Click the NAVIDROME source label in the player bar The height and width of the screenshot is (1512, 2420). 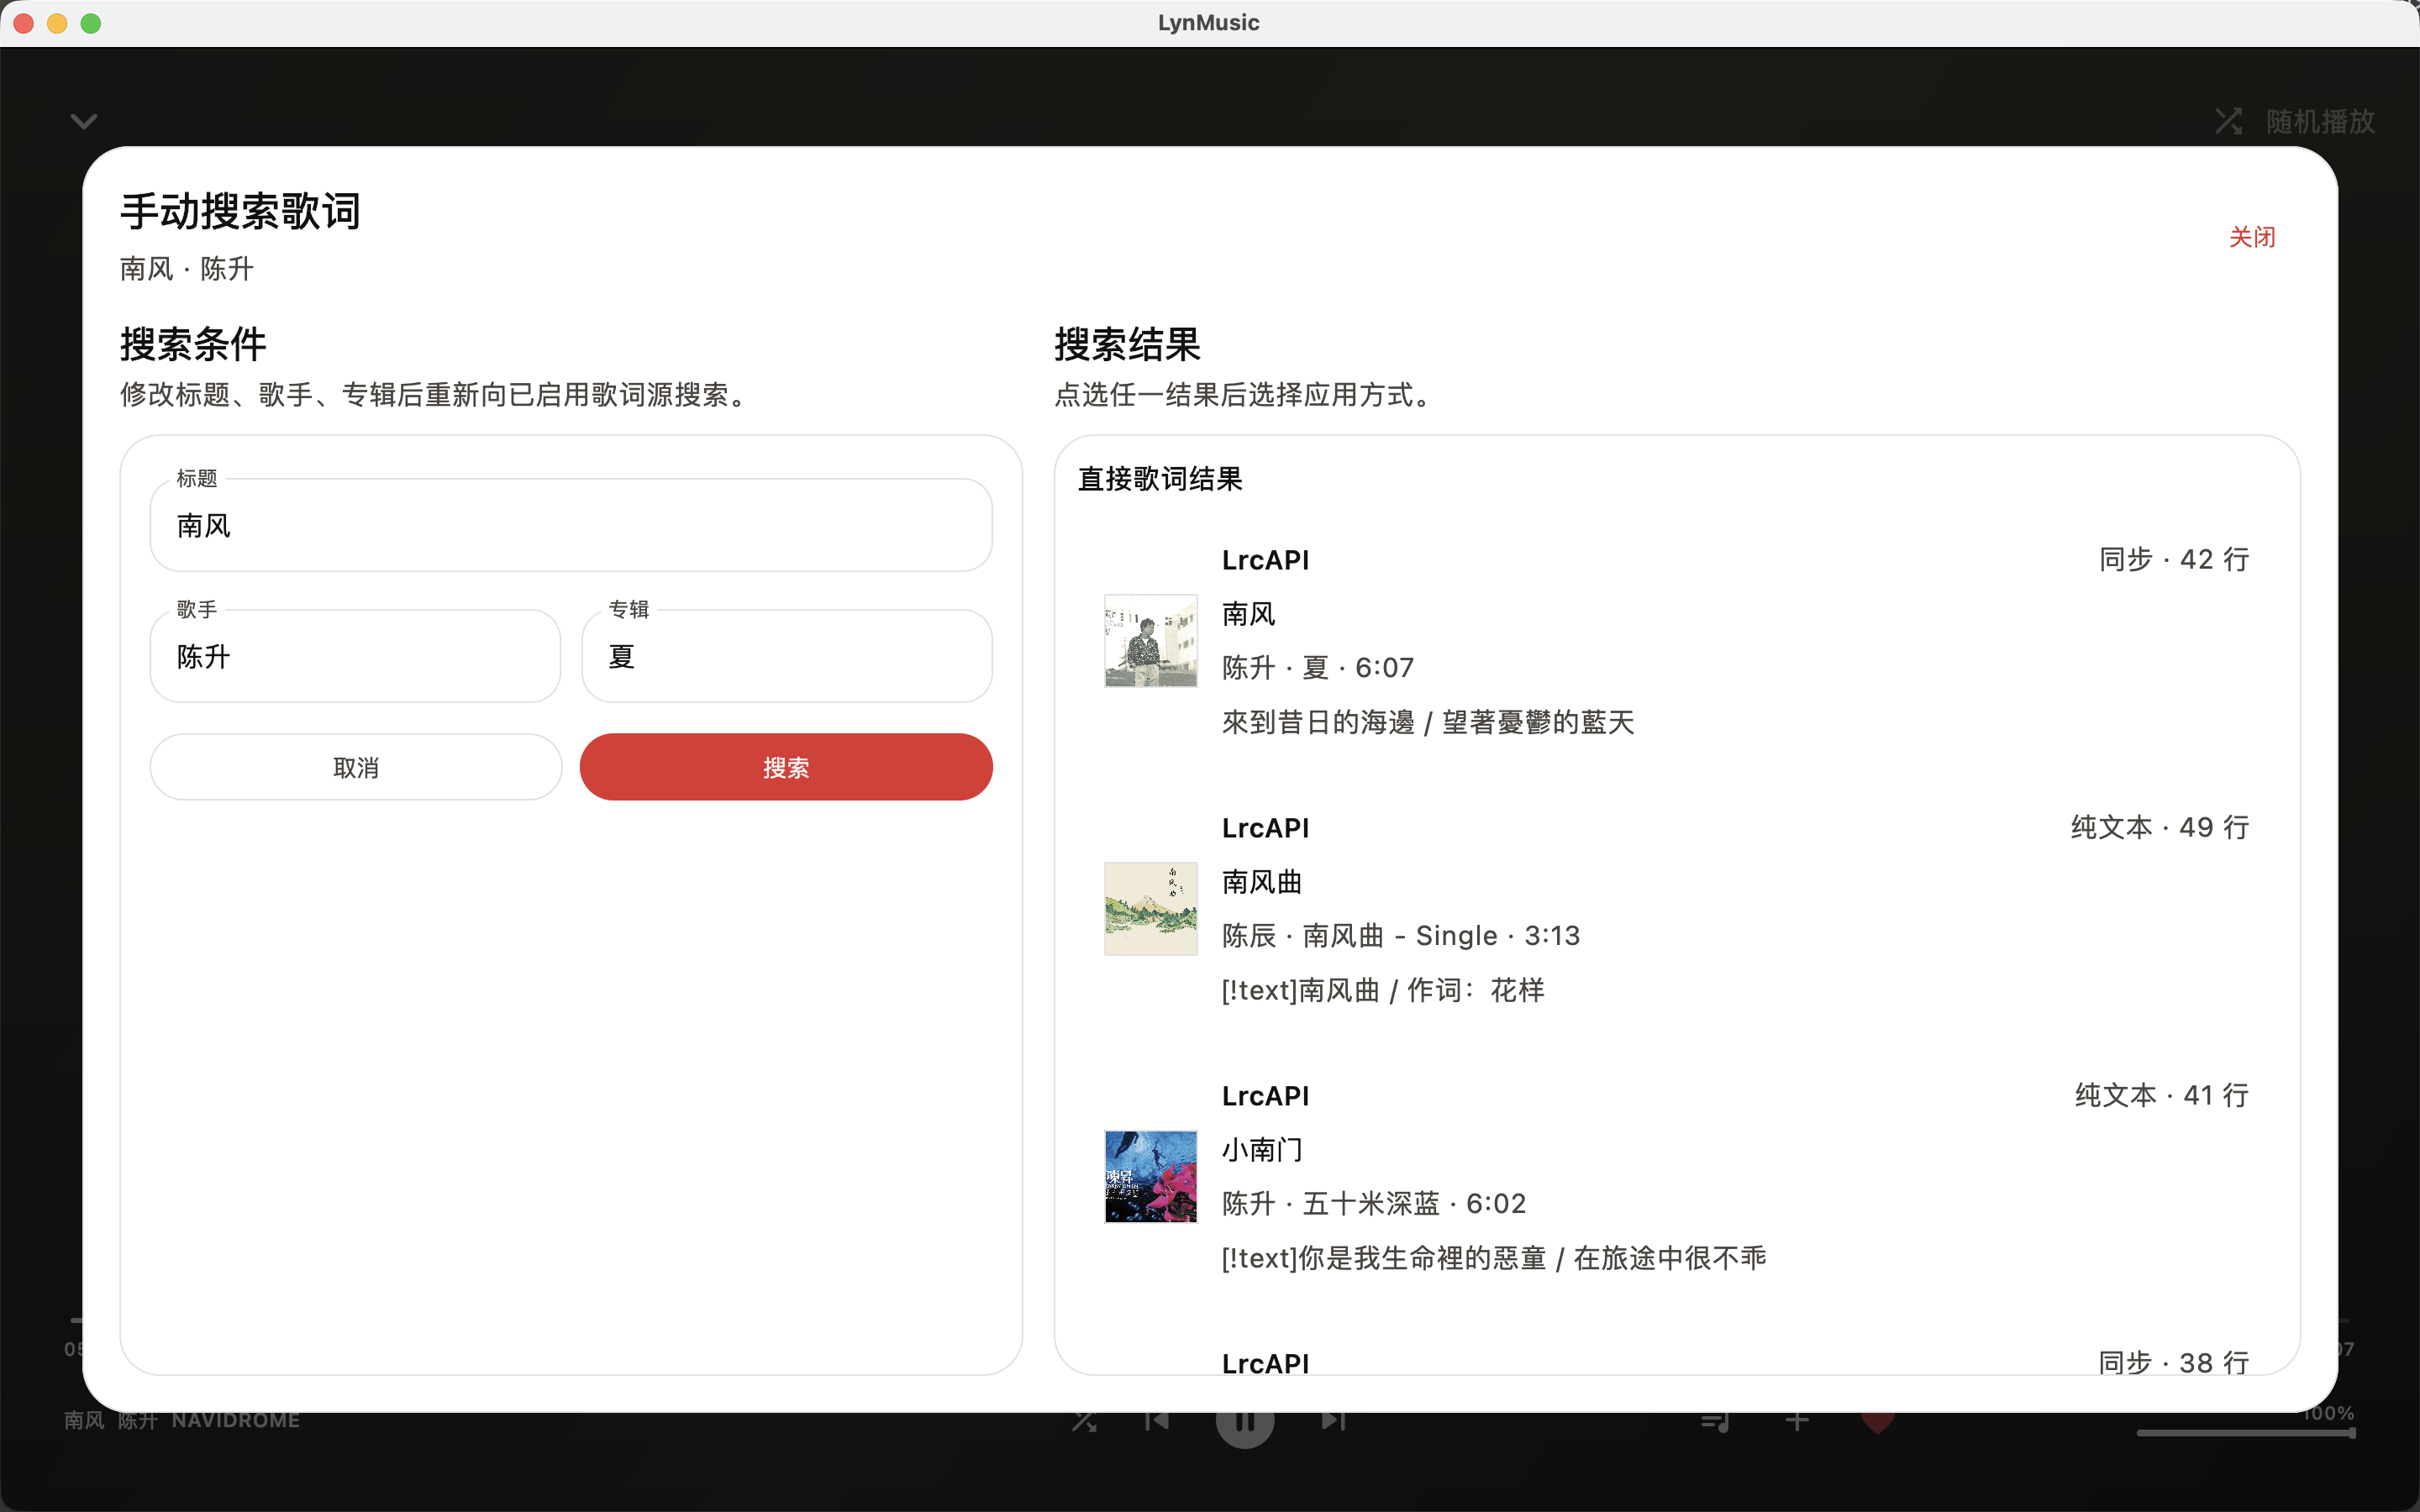tap(236, 1420)
